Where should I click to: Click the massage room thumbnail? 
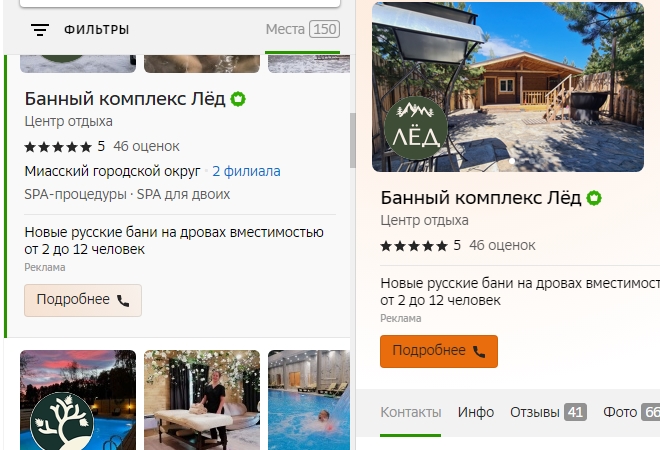click(202, 400)
